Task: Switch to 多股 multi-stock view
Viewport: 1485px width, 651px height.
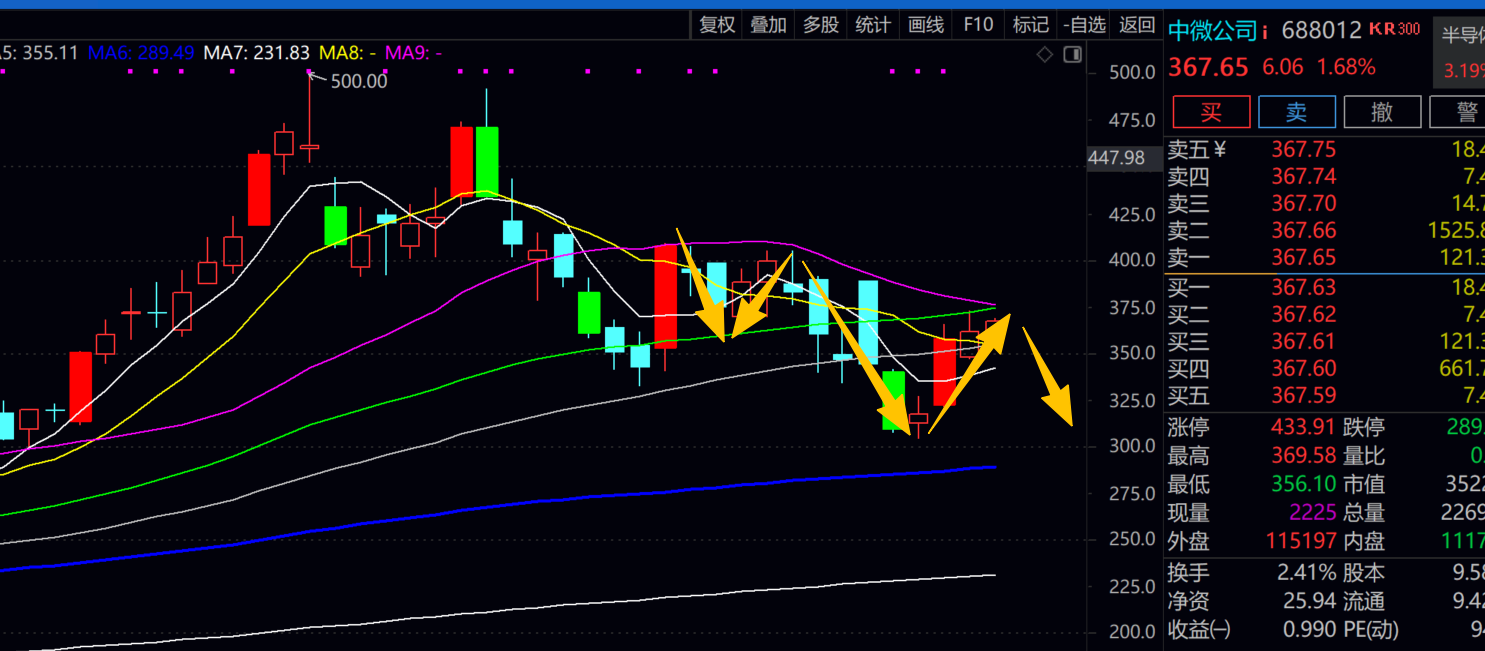Action: click(x=821, y=25)
